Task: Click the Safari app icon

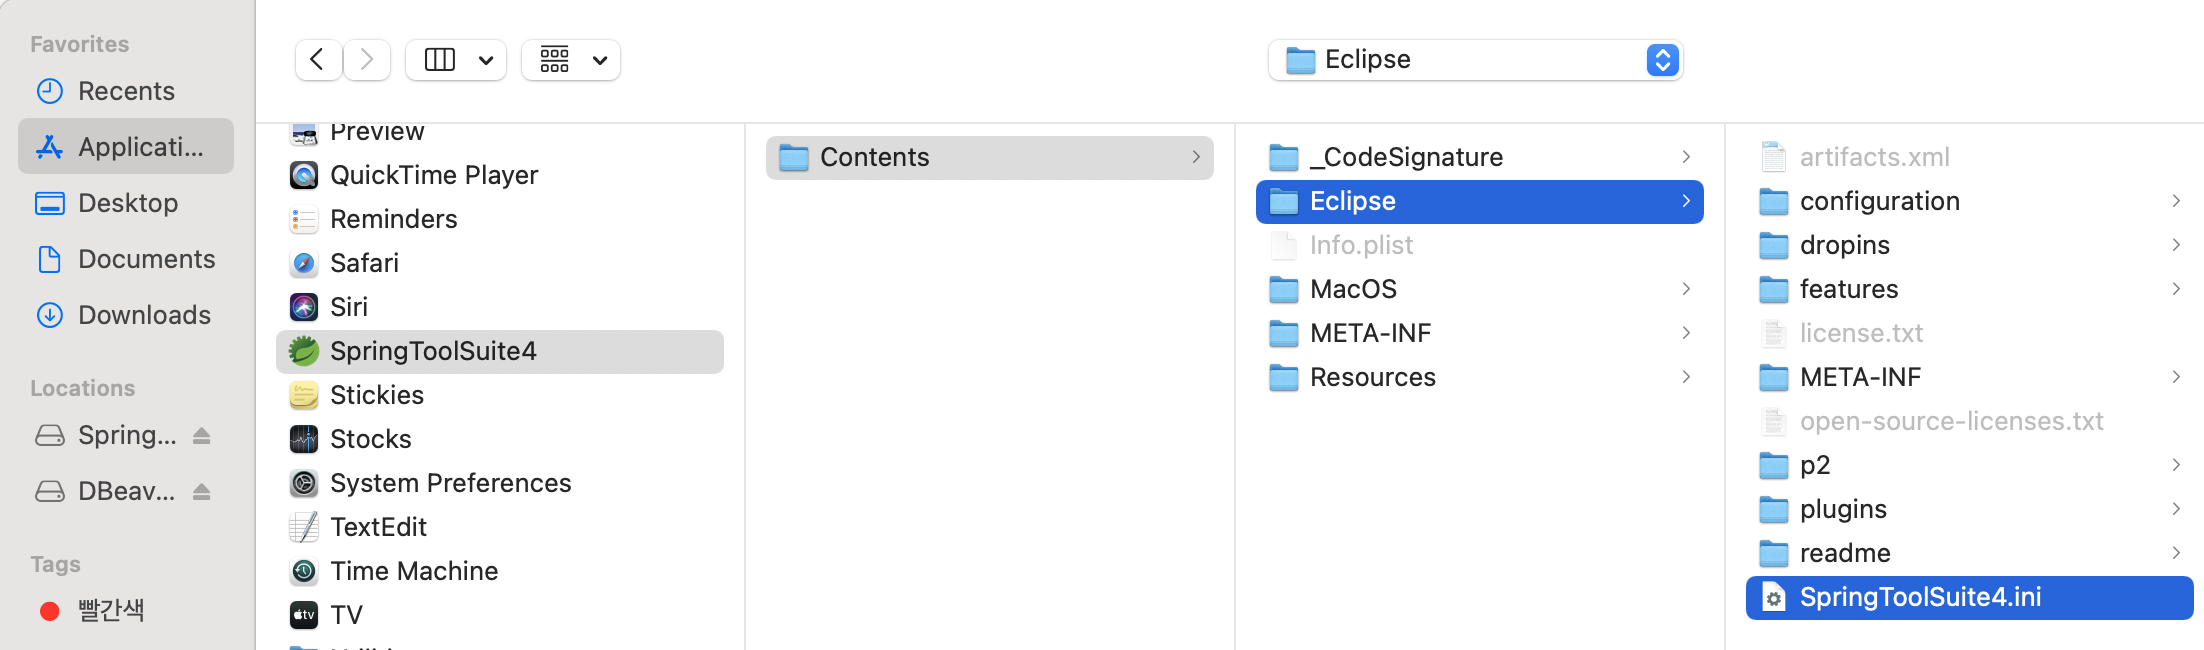Action: point(304,263)
